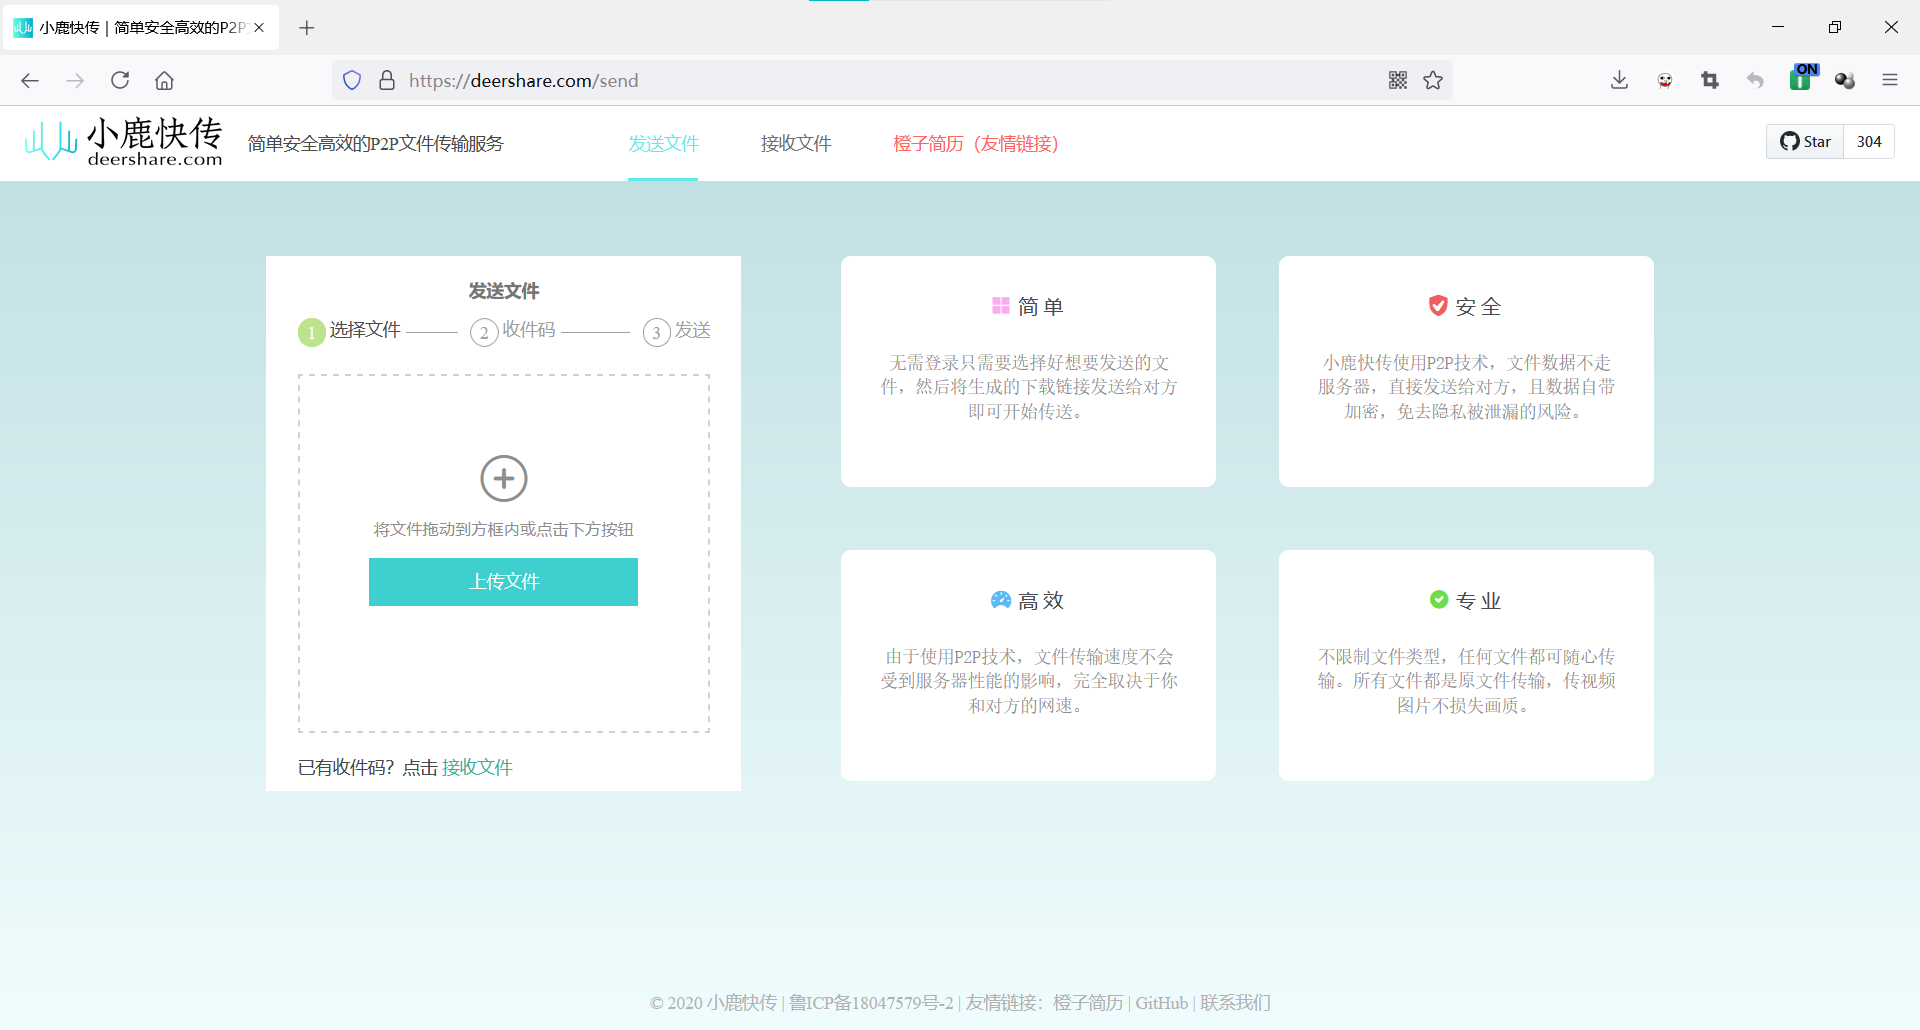The height and width of the screenshot is (1030, 1920).
Task: Select the 小鹿快传 browser tab
Action: click(140, 28)
